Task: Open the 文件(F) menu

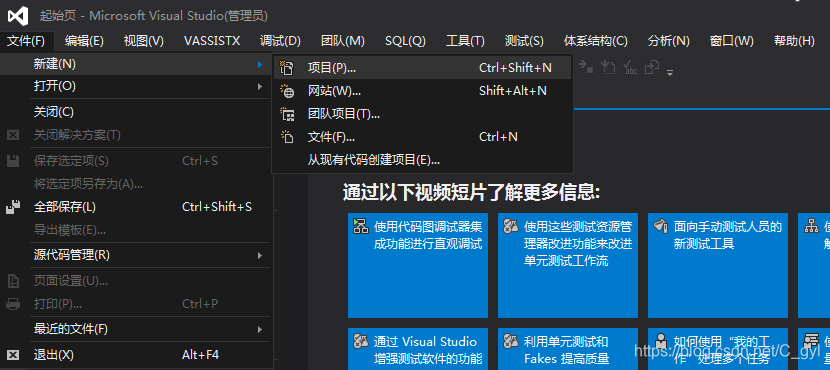Action: pos(26,41)
